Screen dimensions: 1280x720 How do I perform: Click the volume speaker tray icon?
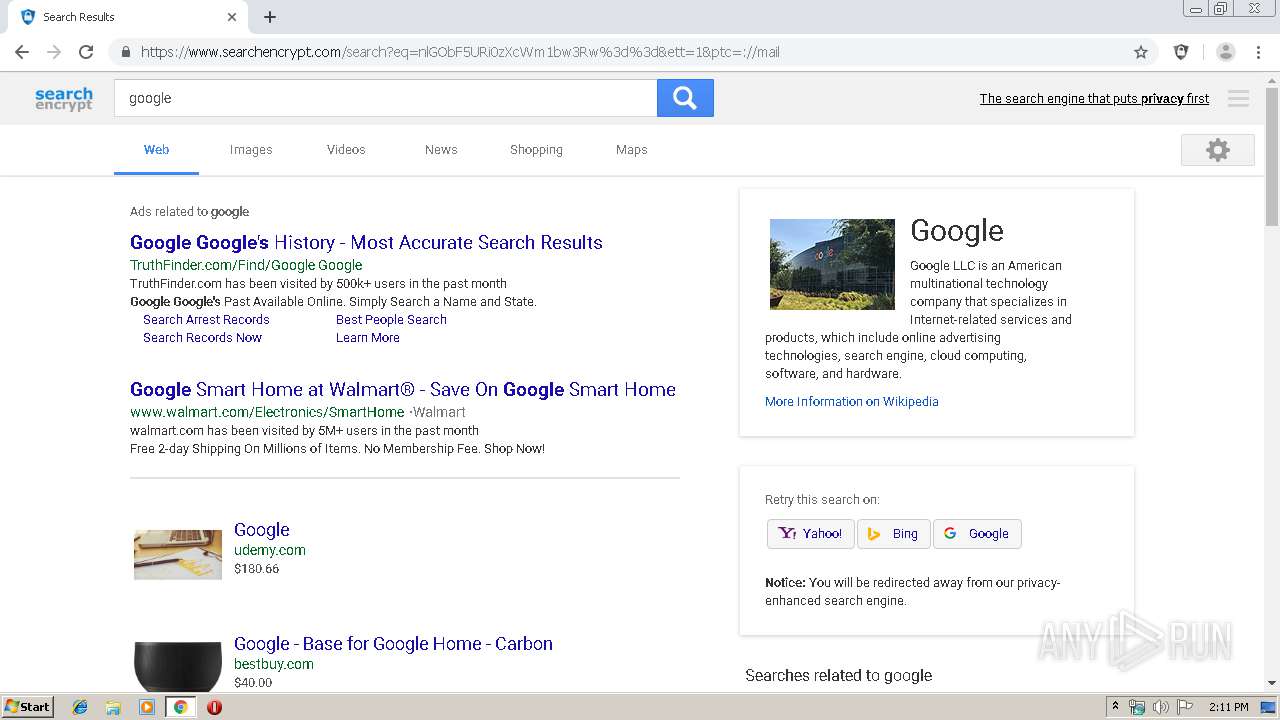[1161, 707]
